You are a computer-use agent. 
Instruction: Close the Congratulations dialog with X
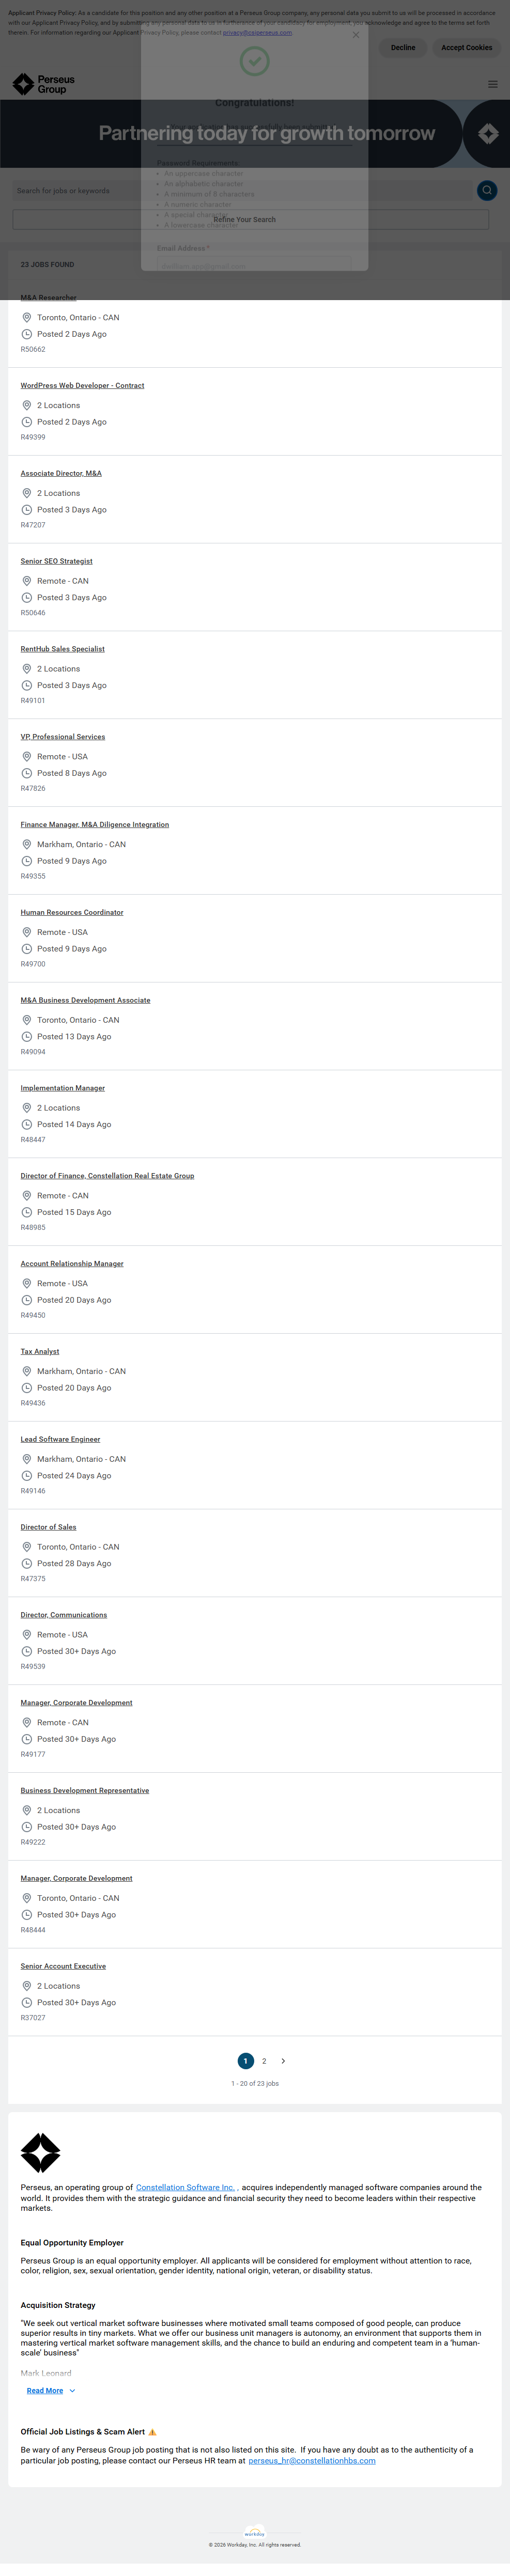pos(356,35)
